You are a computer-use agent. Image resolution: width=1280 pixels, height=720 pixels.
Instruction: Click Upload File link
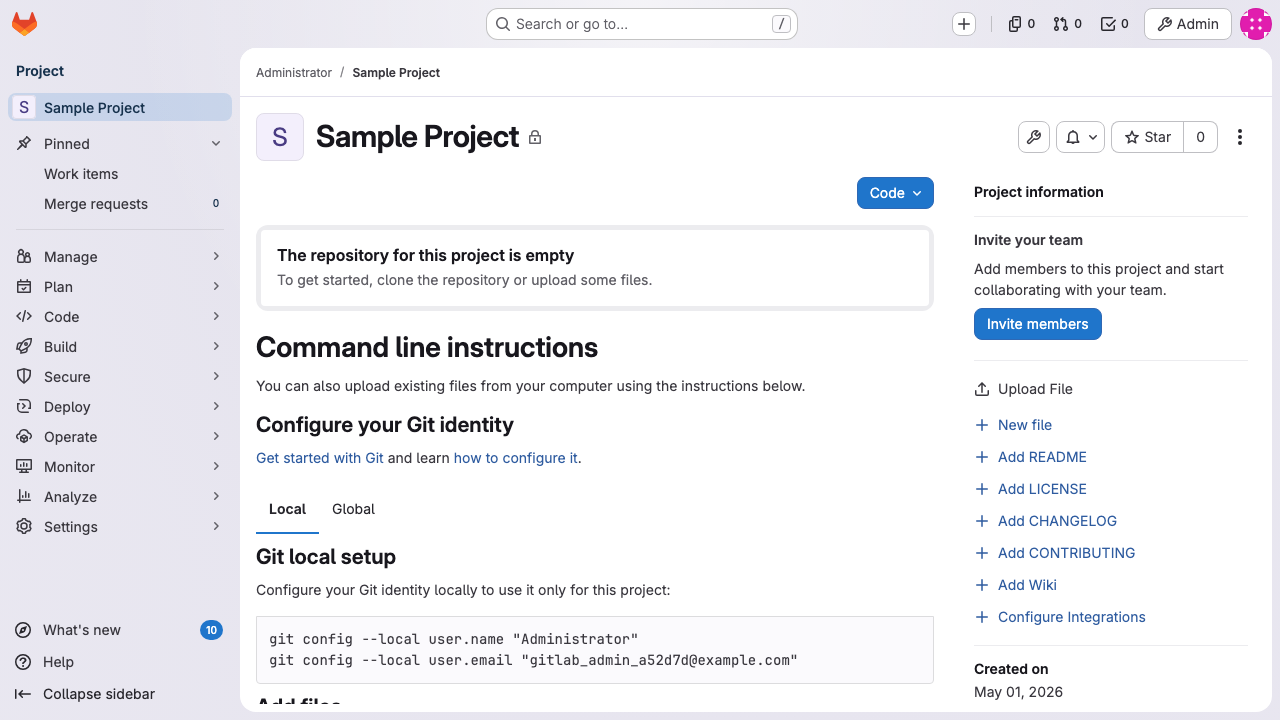point(1023,389)
